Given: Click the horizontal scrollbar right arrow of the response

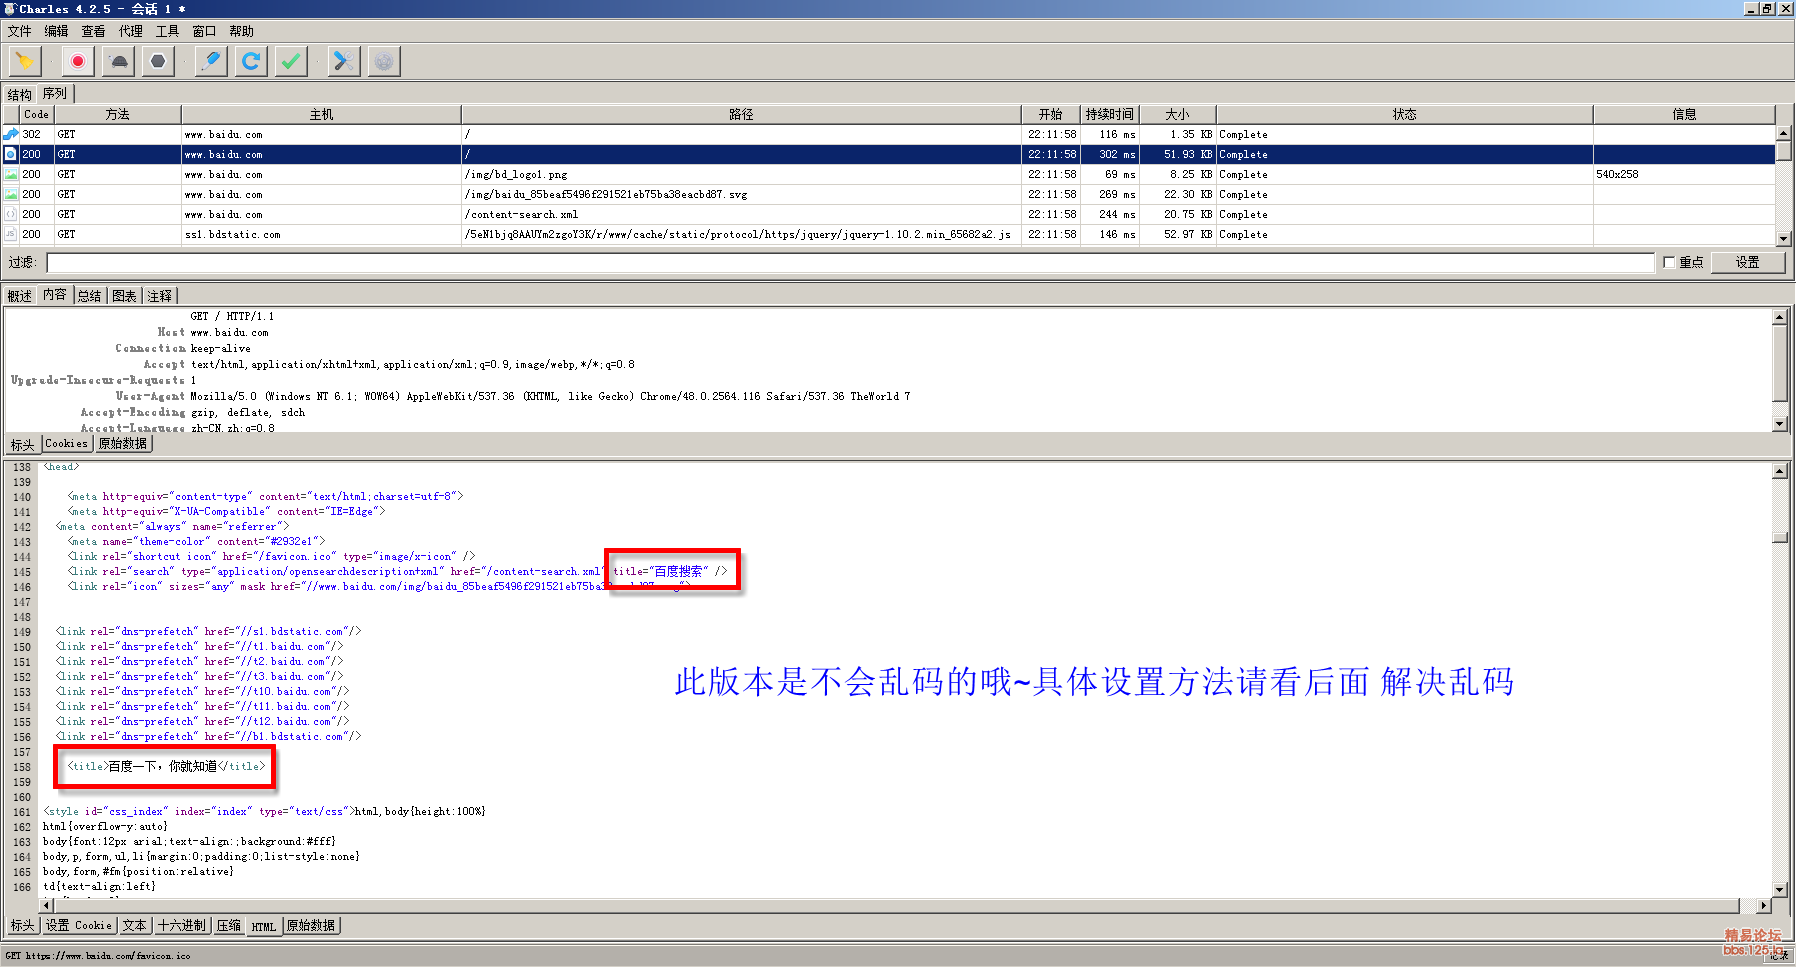Looking at the screenshot, I should 1763,905.
